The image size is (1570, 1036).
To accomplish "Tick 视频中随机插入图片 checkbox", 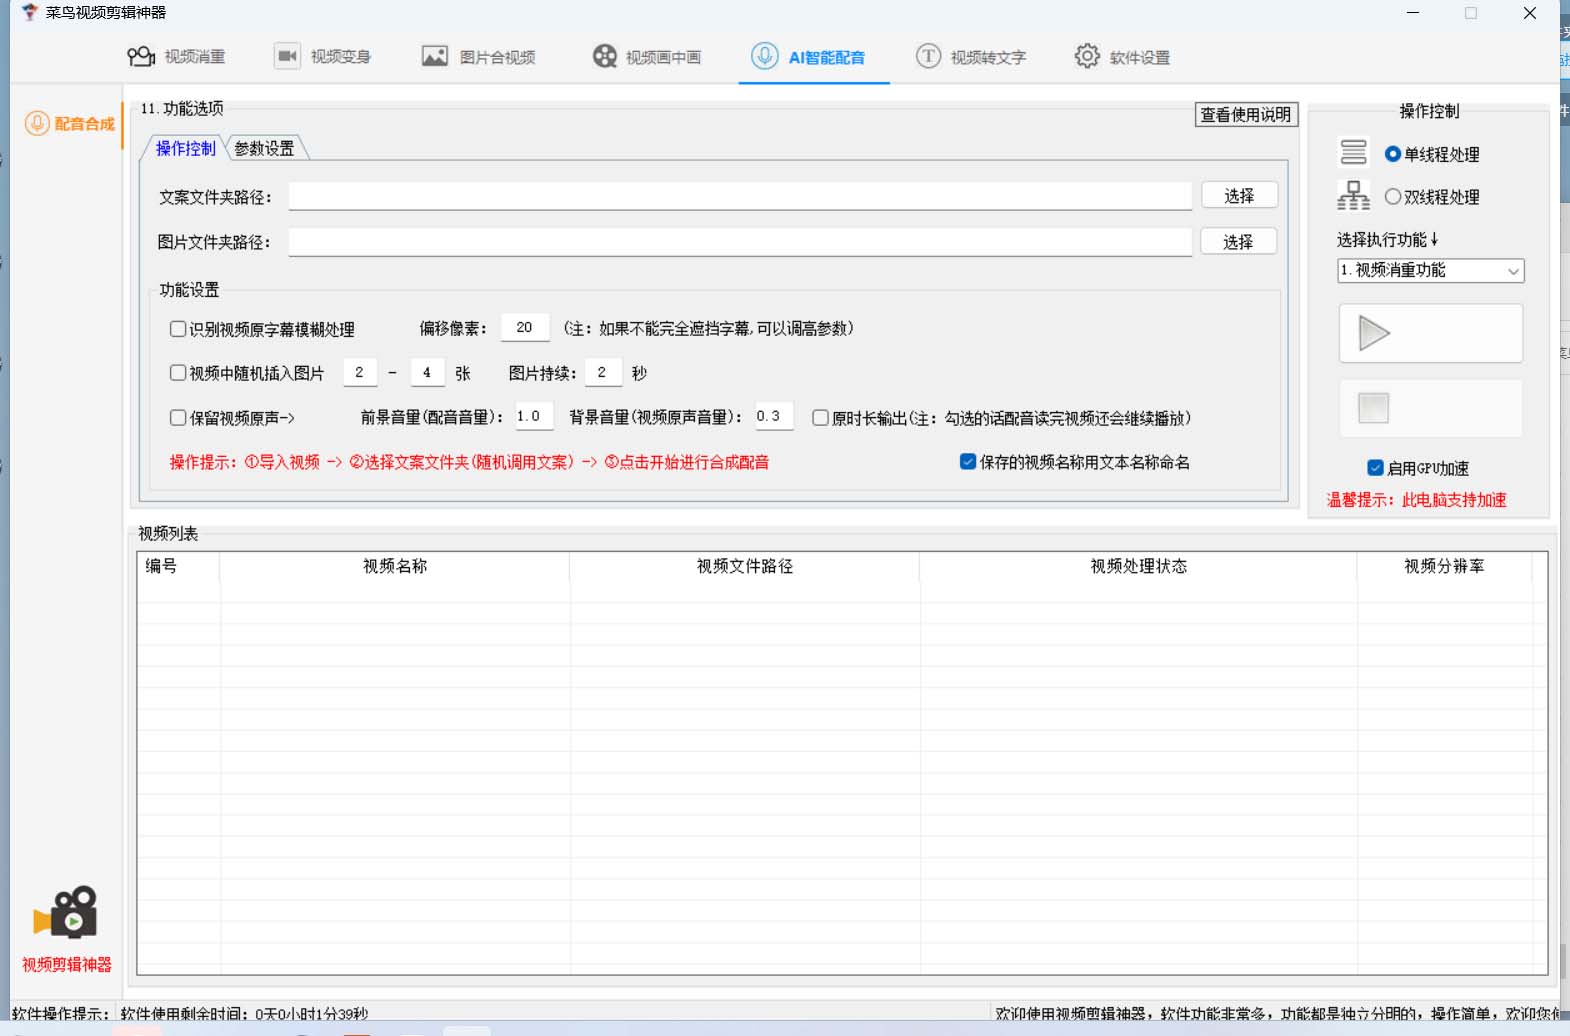I will coord(178,373).
